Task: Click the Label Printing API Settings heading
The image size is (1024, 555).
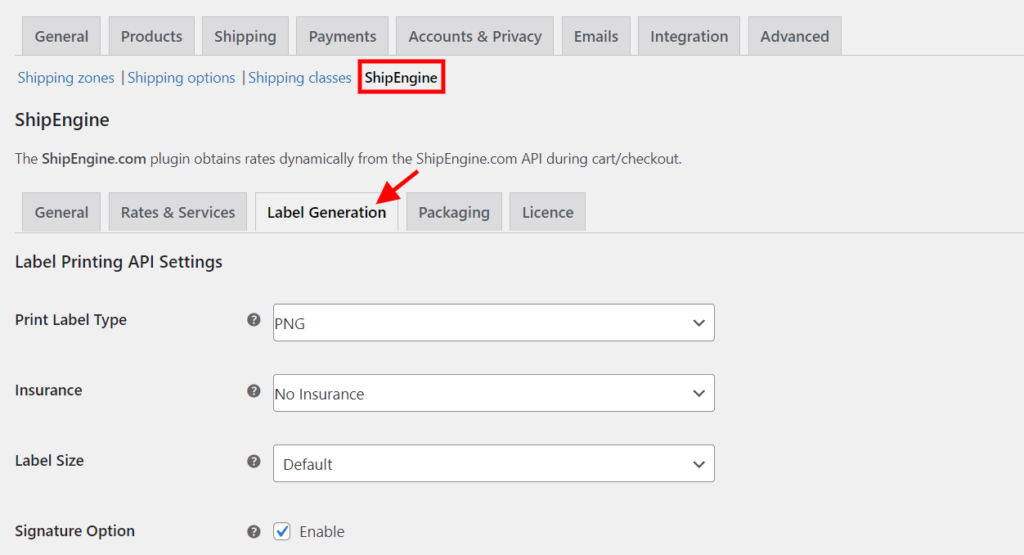Action: click(x=118, y=262)
